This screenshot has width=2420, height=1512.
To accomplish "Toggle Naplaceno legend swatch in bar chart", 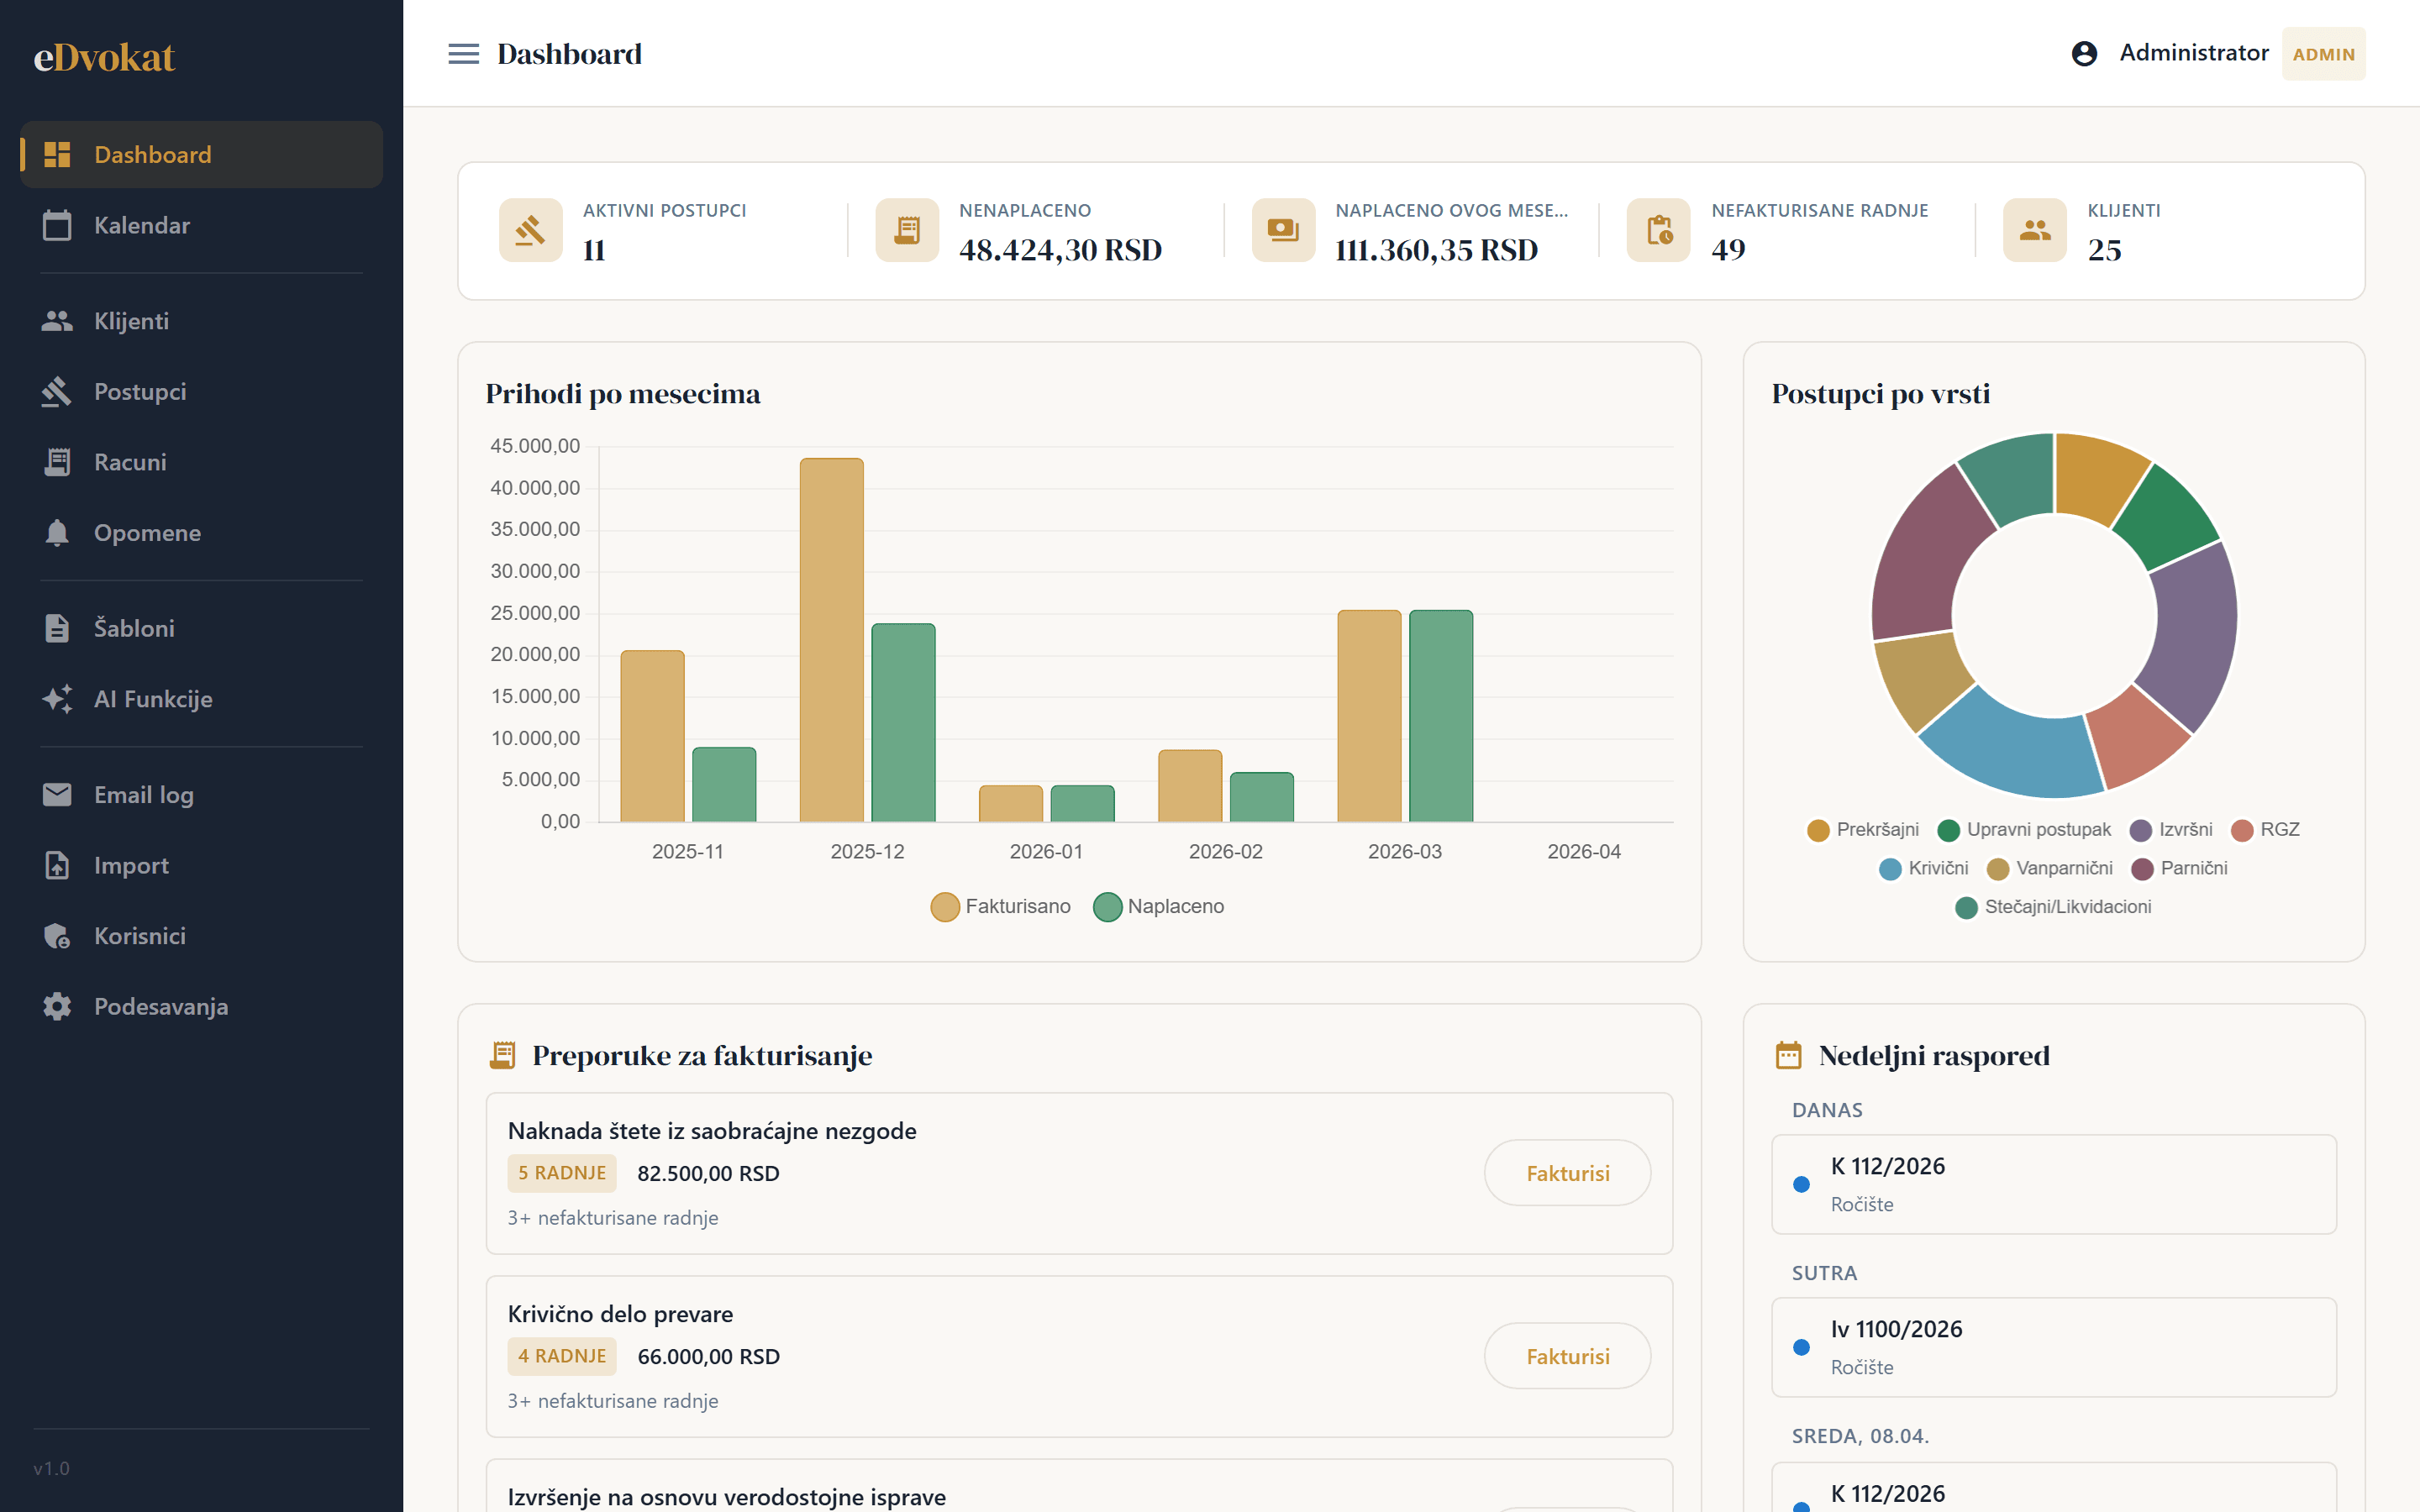I will pyautogui.click(x=1107, y=907).
